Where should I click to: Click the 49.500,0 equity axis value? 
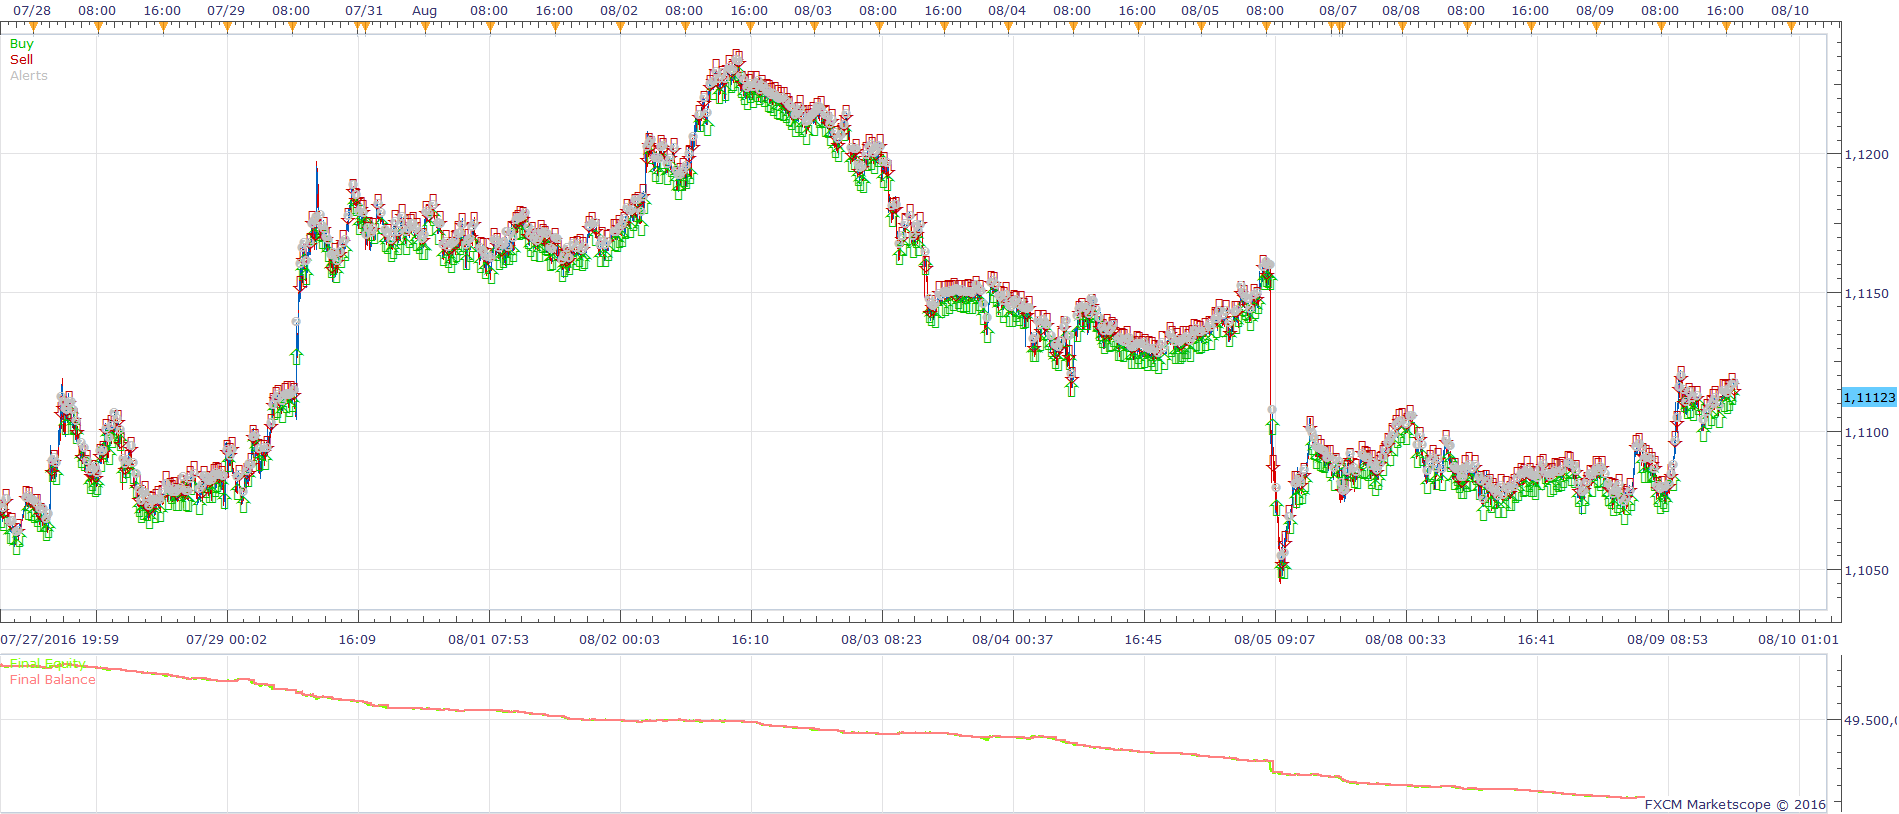[1870, 720]
